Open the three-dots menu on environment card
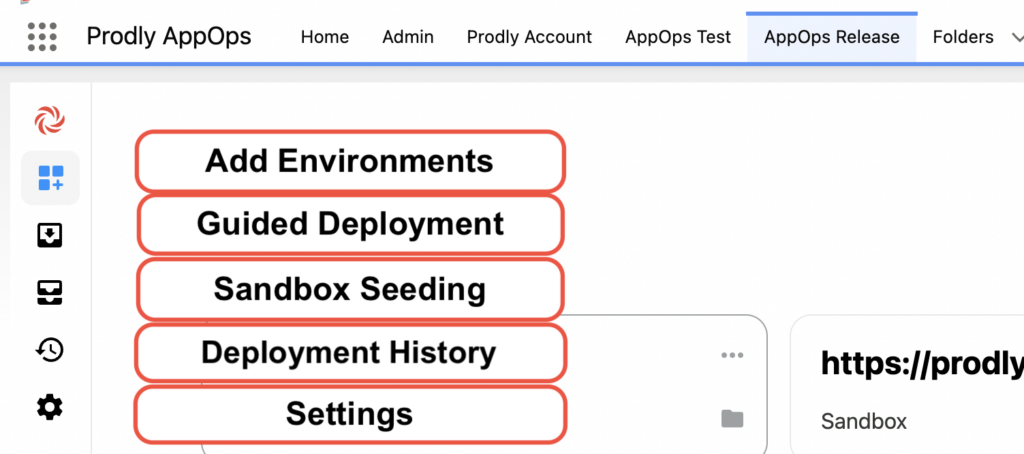 pos(732,355)
